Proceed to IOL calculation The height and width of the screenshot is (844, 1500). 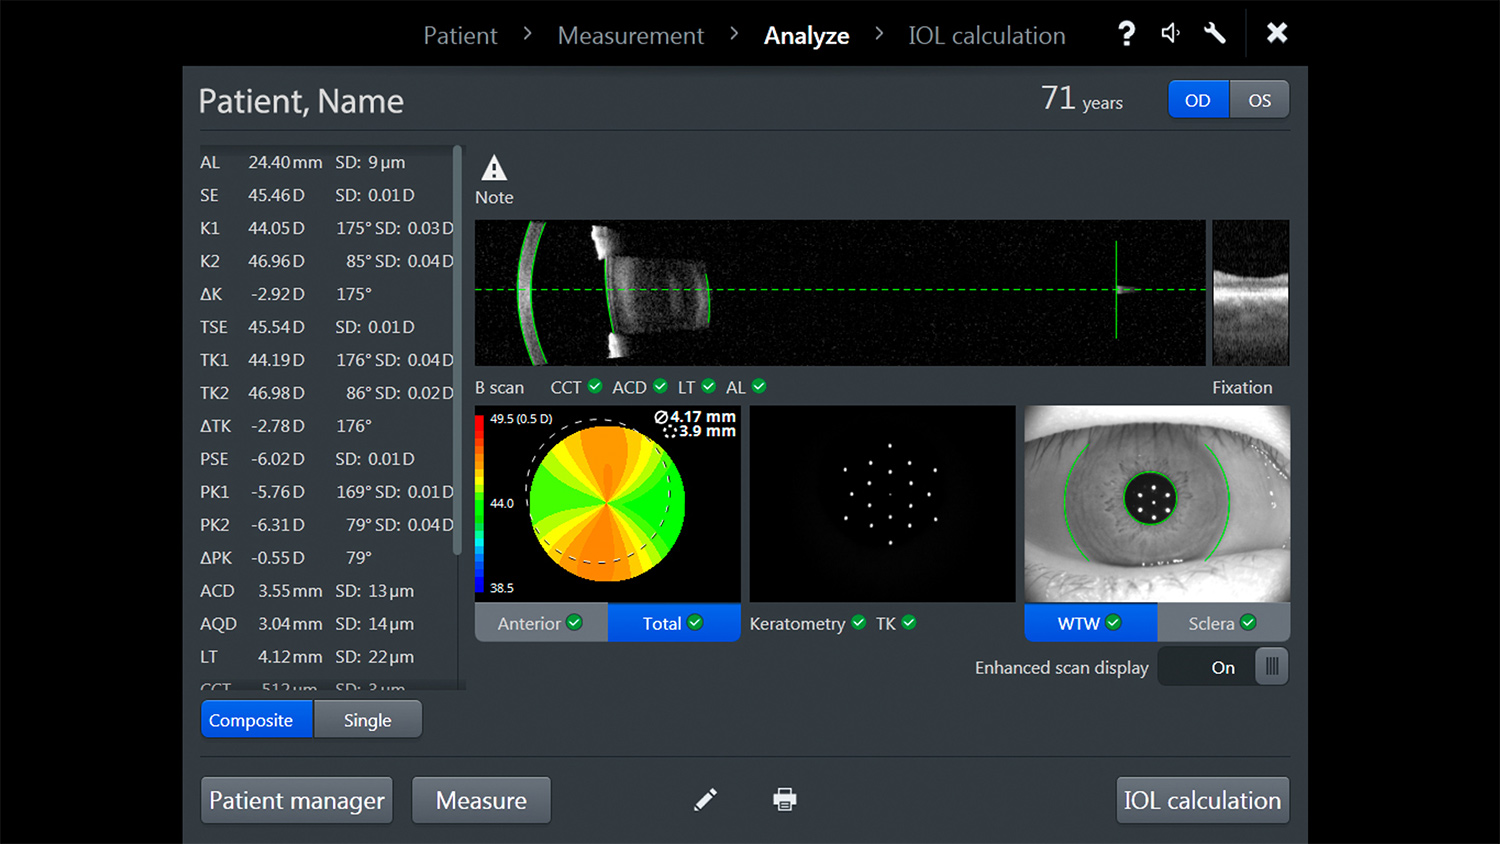pos(1202,800)
